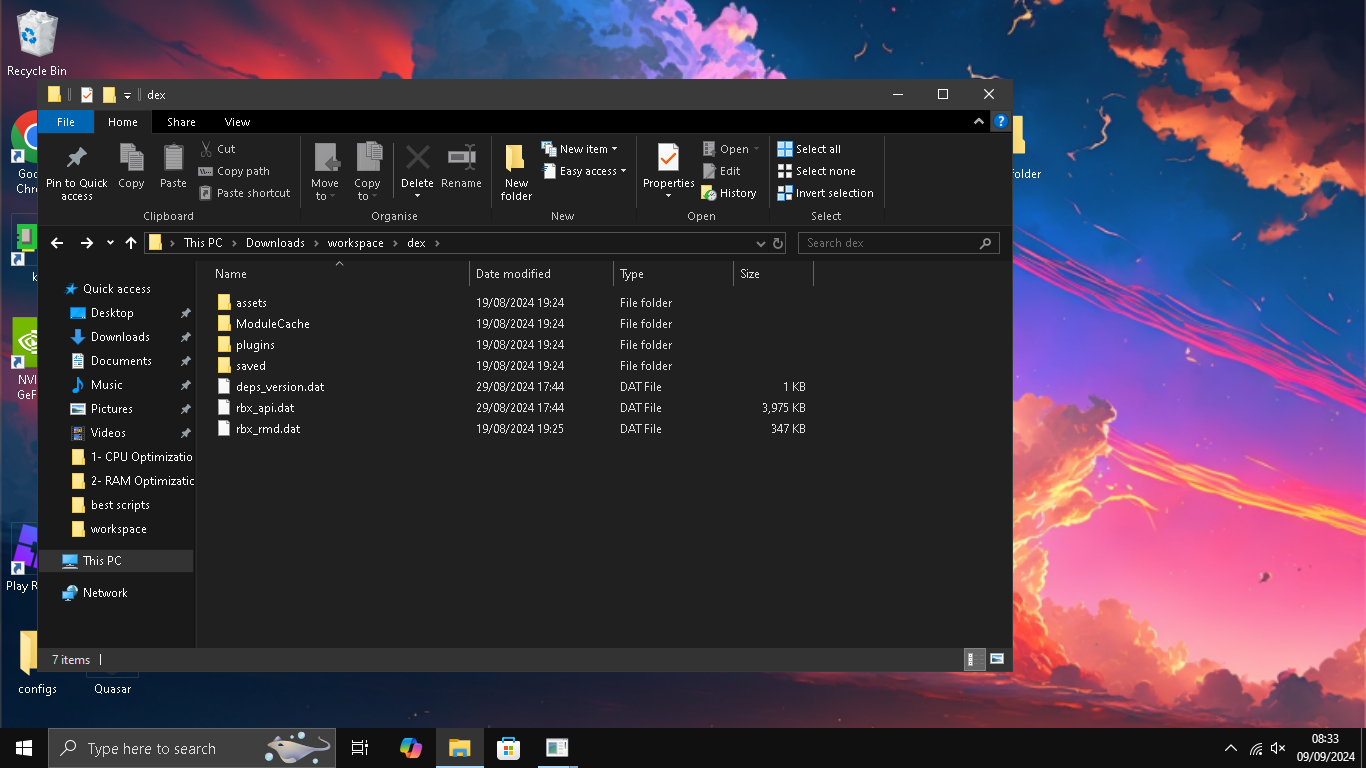This screenshot has height=768, width=1366.
Task: Switch to large icons view in status bar
Action: coord(996,659)
